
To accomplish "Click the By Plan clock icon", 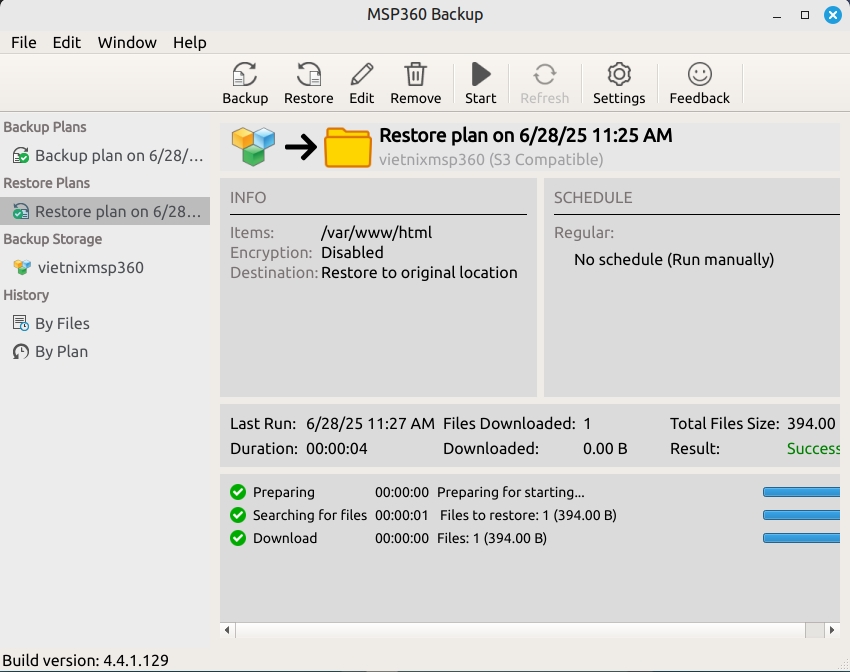I will 21,352.
